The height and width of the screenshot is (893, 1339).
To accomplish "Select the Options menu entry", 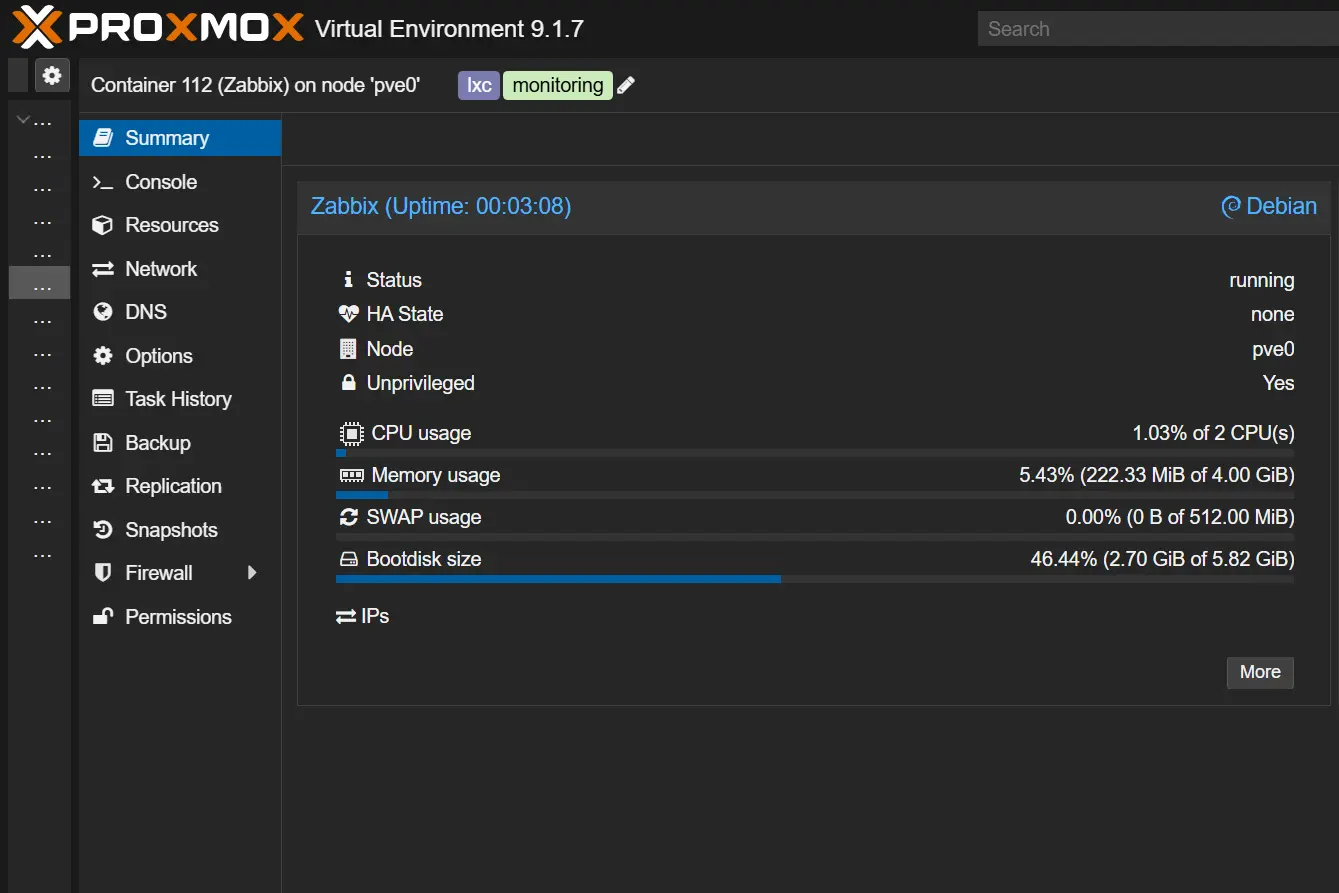I will pos(158,356).
